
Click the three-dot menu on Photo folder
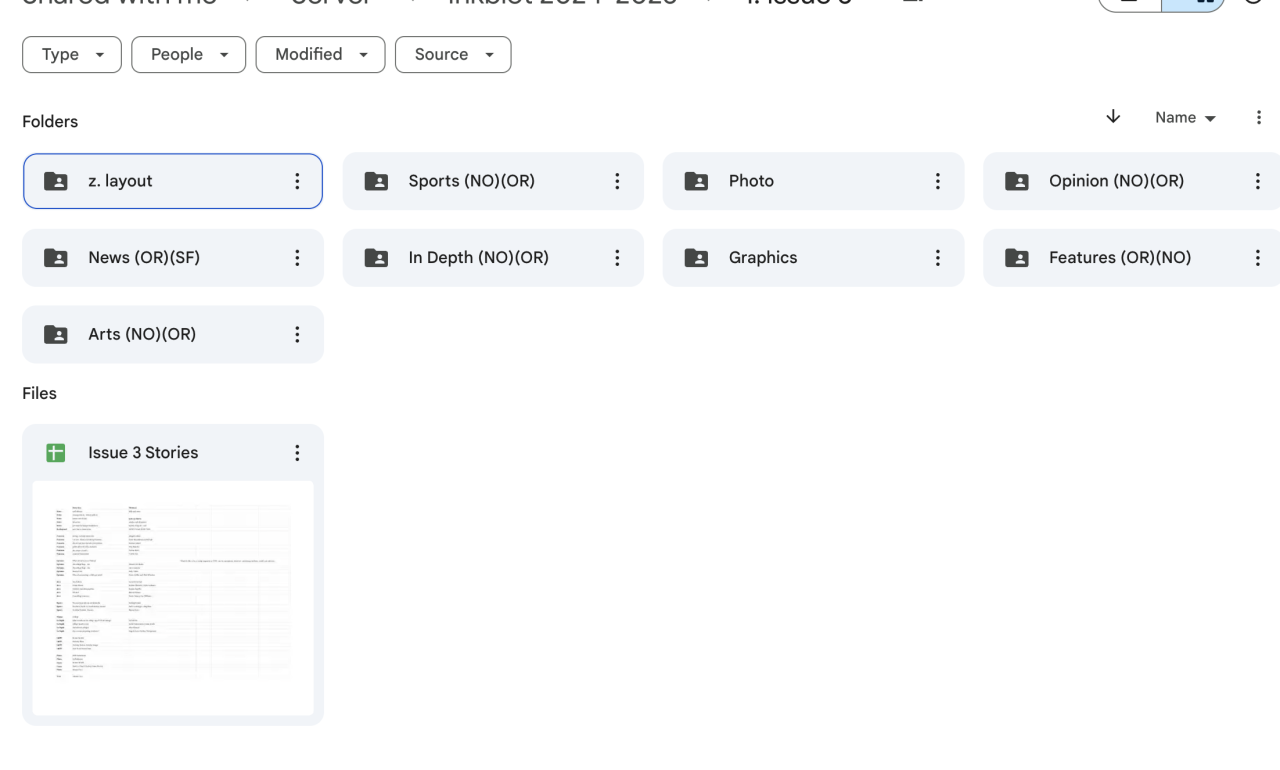pos(937,181)
